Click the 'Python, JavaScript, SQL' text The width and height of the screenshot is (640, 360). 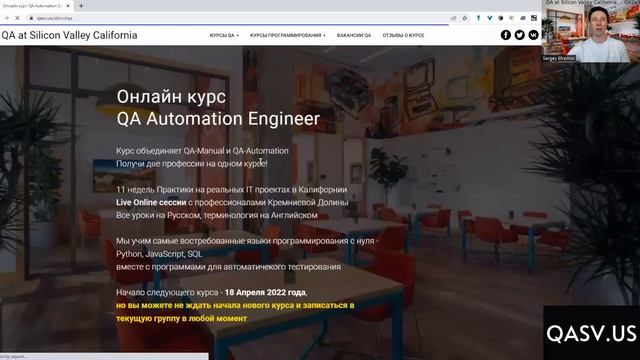click(159, 254)
